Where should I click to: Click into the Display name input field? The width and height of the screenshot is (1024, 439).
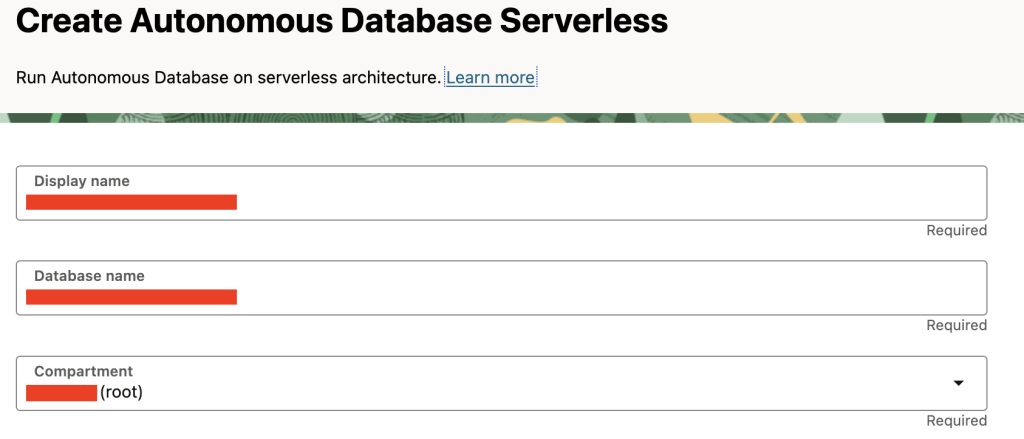tap(600, 202)
